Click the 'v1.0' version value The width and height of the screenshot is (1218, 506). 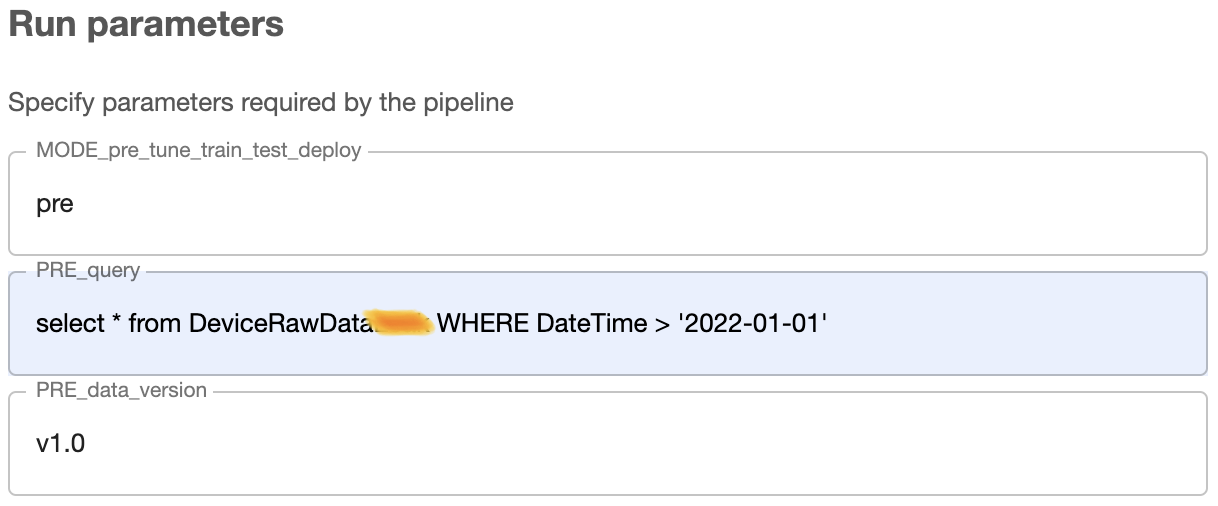point(60,443)
